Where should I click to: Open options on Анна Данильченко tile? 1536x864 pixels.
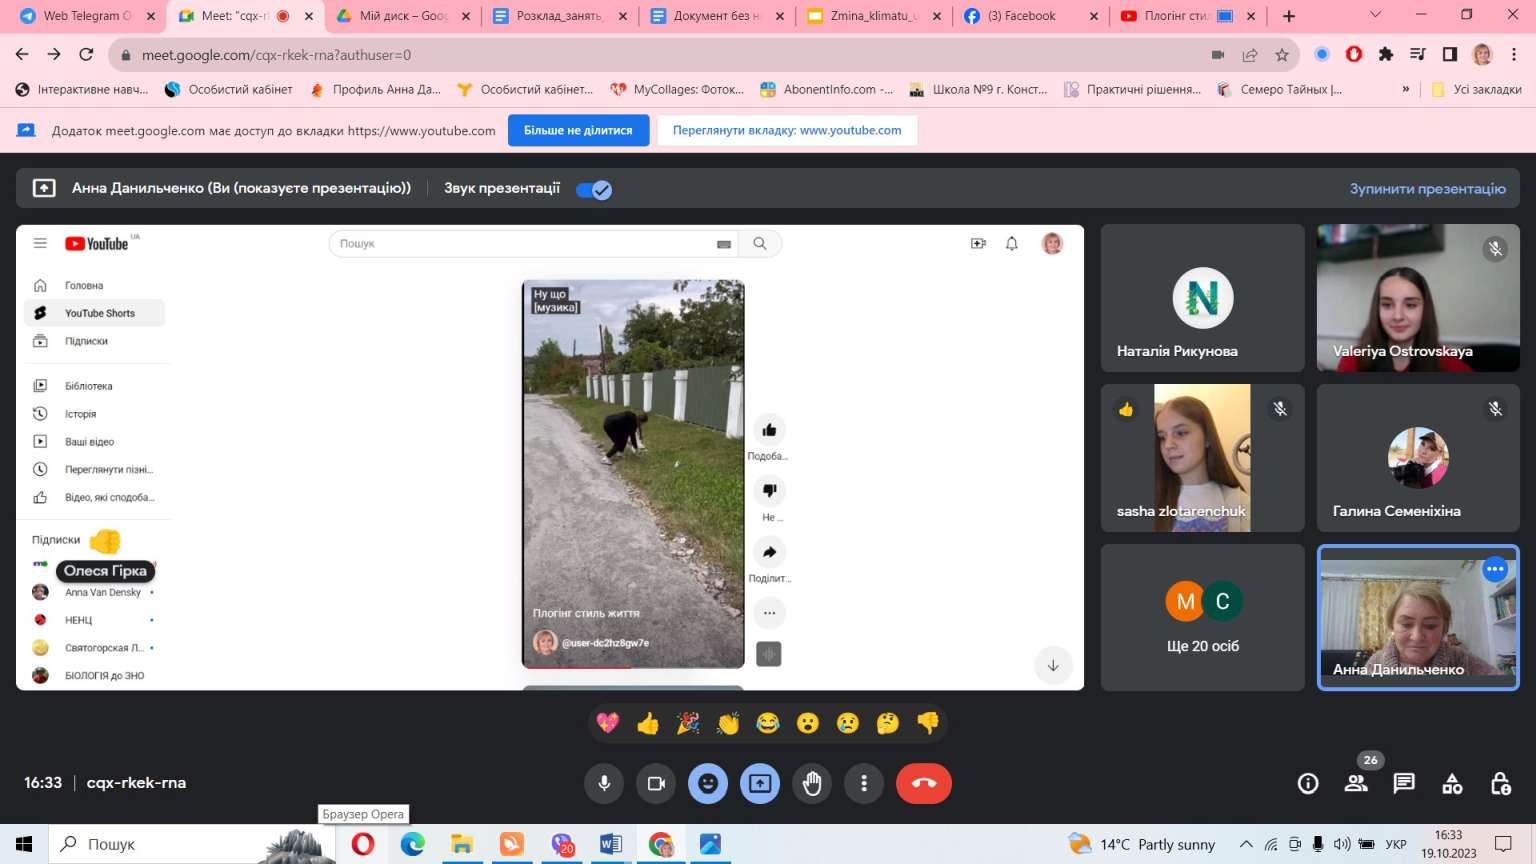[x=1495, y=569]
